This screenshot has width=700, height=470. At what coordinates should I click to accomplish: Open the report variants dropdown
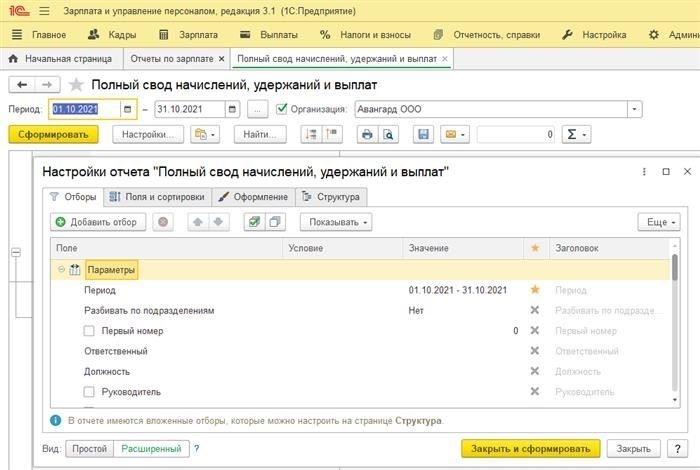click(x=205, y=134)
